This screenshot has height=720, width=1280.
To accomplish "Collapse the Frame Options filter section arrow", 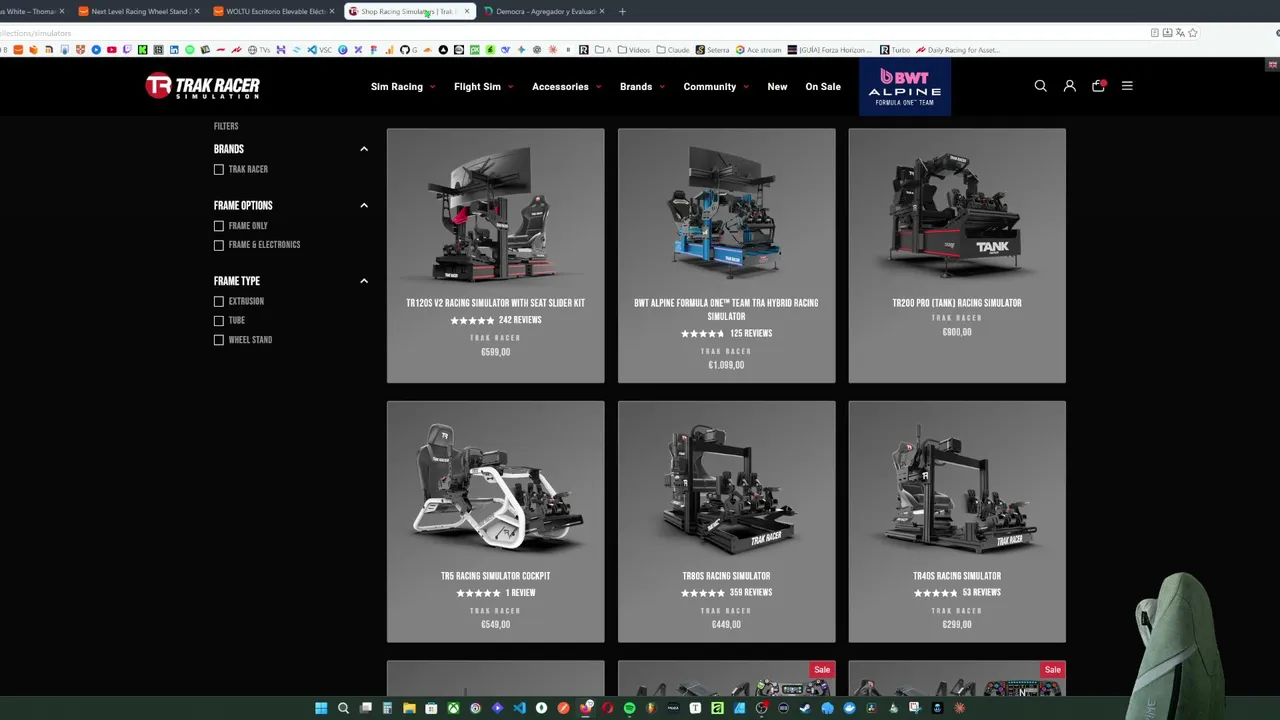I will point(364,205).
